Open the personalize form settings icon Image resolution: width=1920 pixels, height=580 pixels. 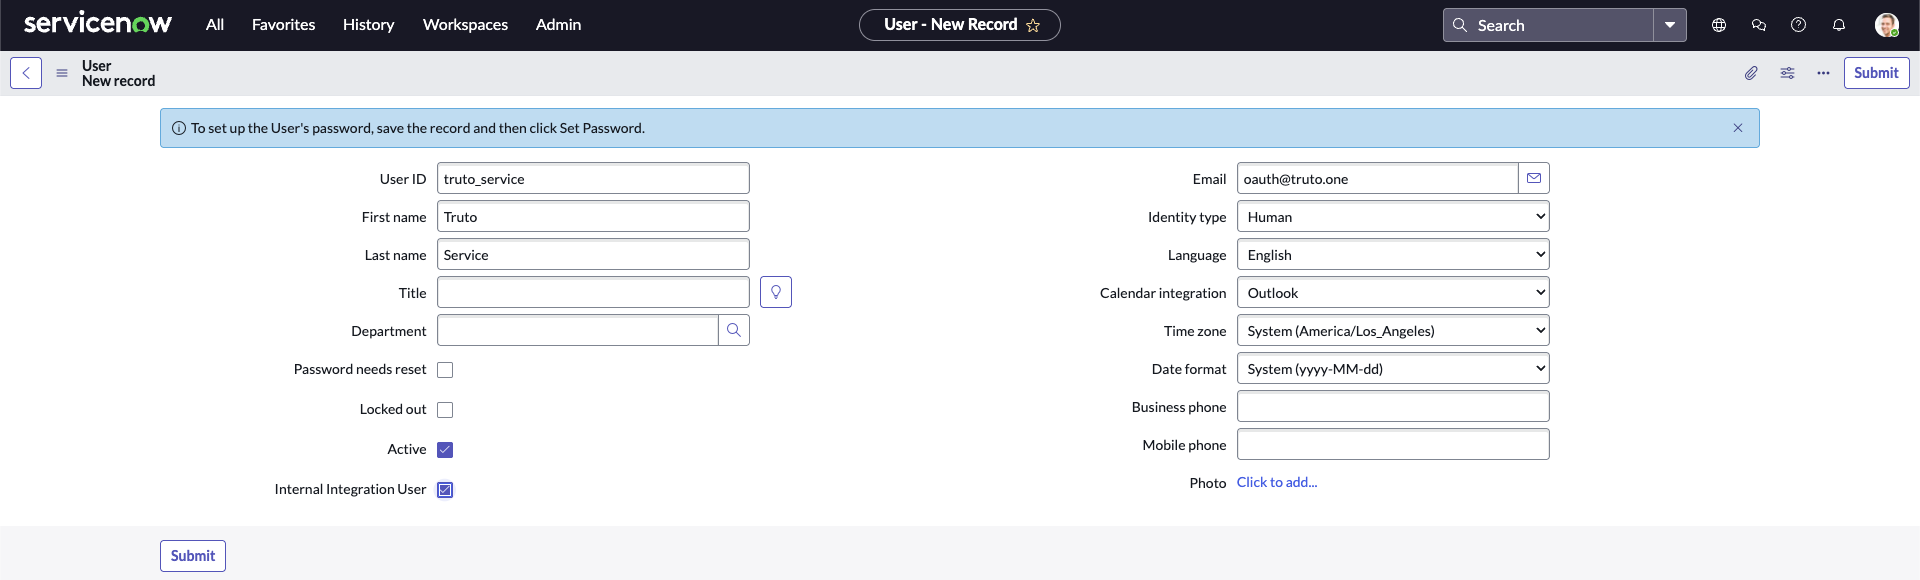[x=1787, y=73]
